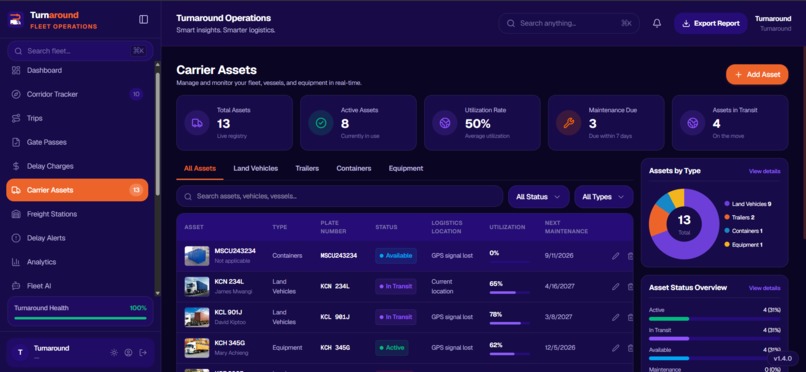Switch to the Land Vehicles tab
The width and height of the screenshot is (806, 372).
255,169
